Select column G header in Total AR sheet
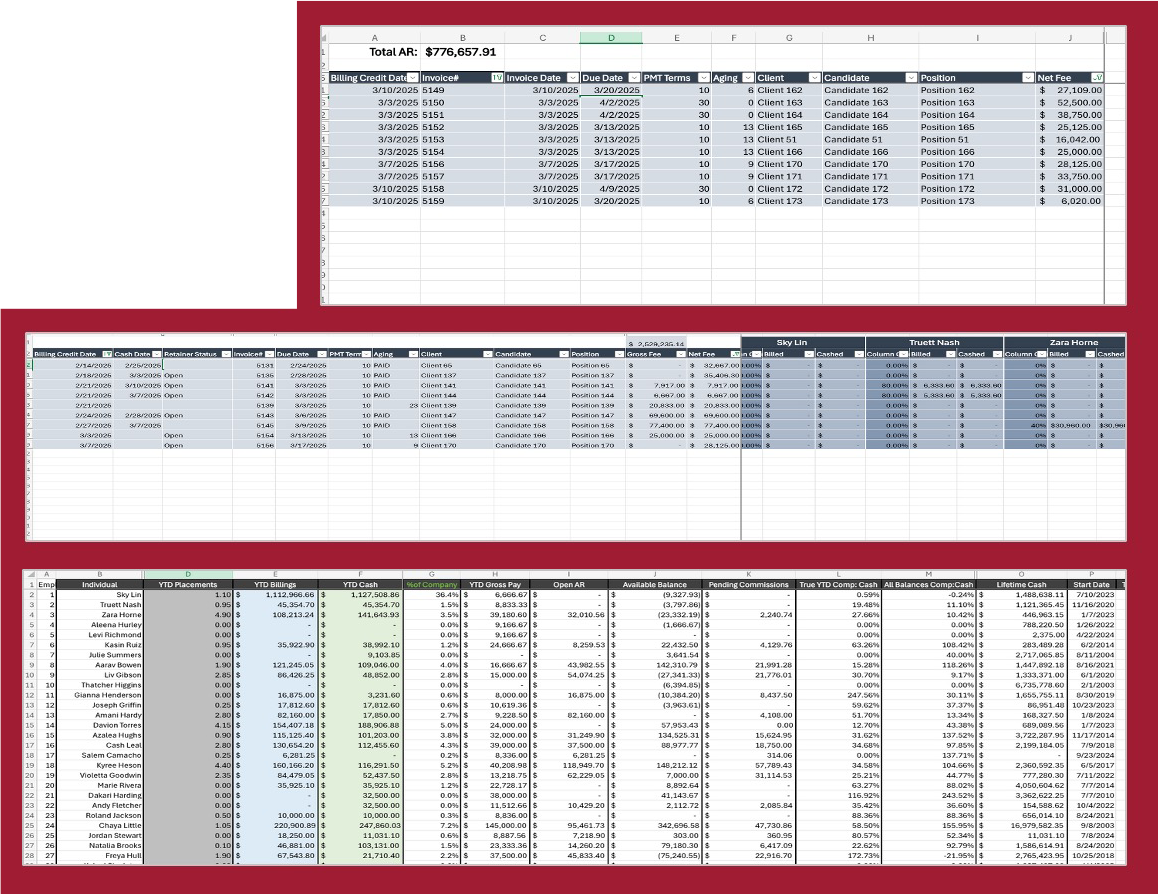Image resolution: width=1158 pixels, height=894 pixels. point(789,38)
